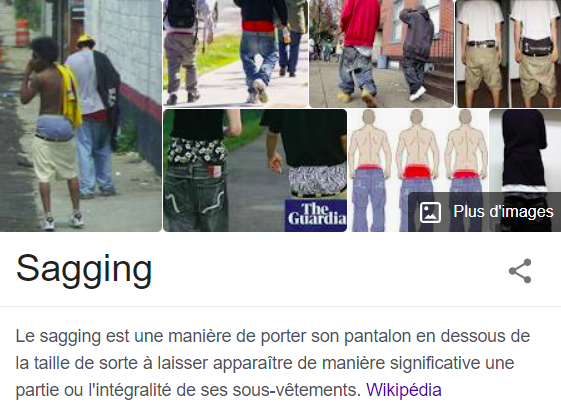This screenshot has height=419, width=561.
Task: Select the red hoodie person photo
Action: 381,53
